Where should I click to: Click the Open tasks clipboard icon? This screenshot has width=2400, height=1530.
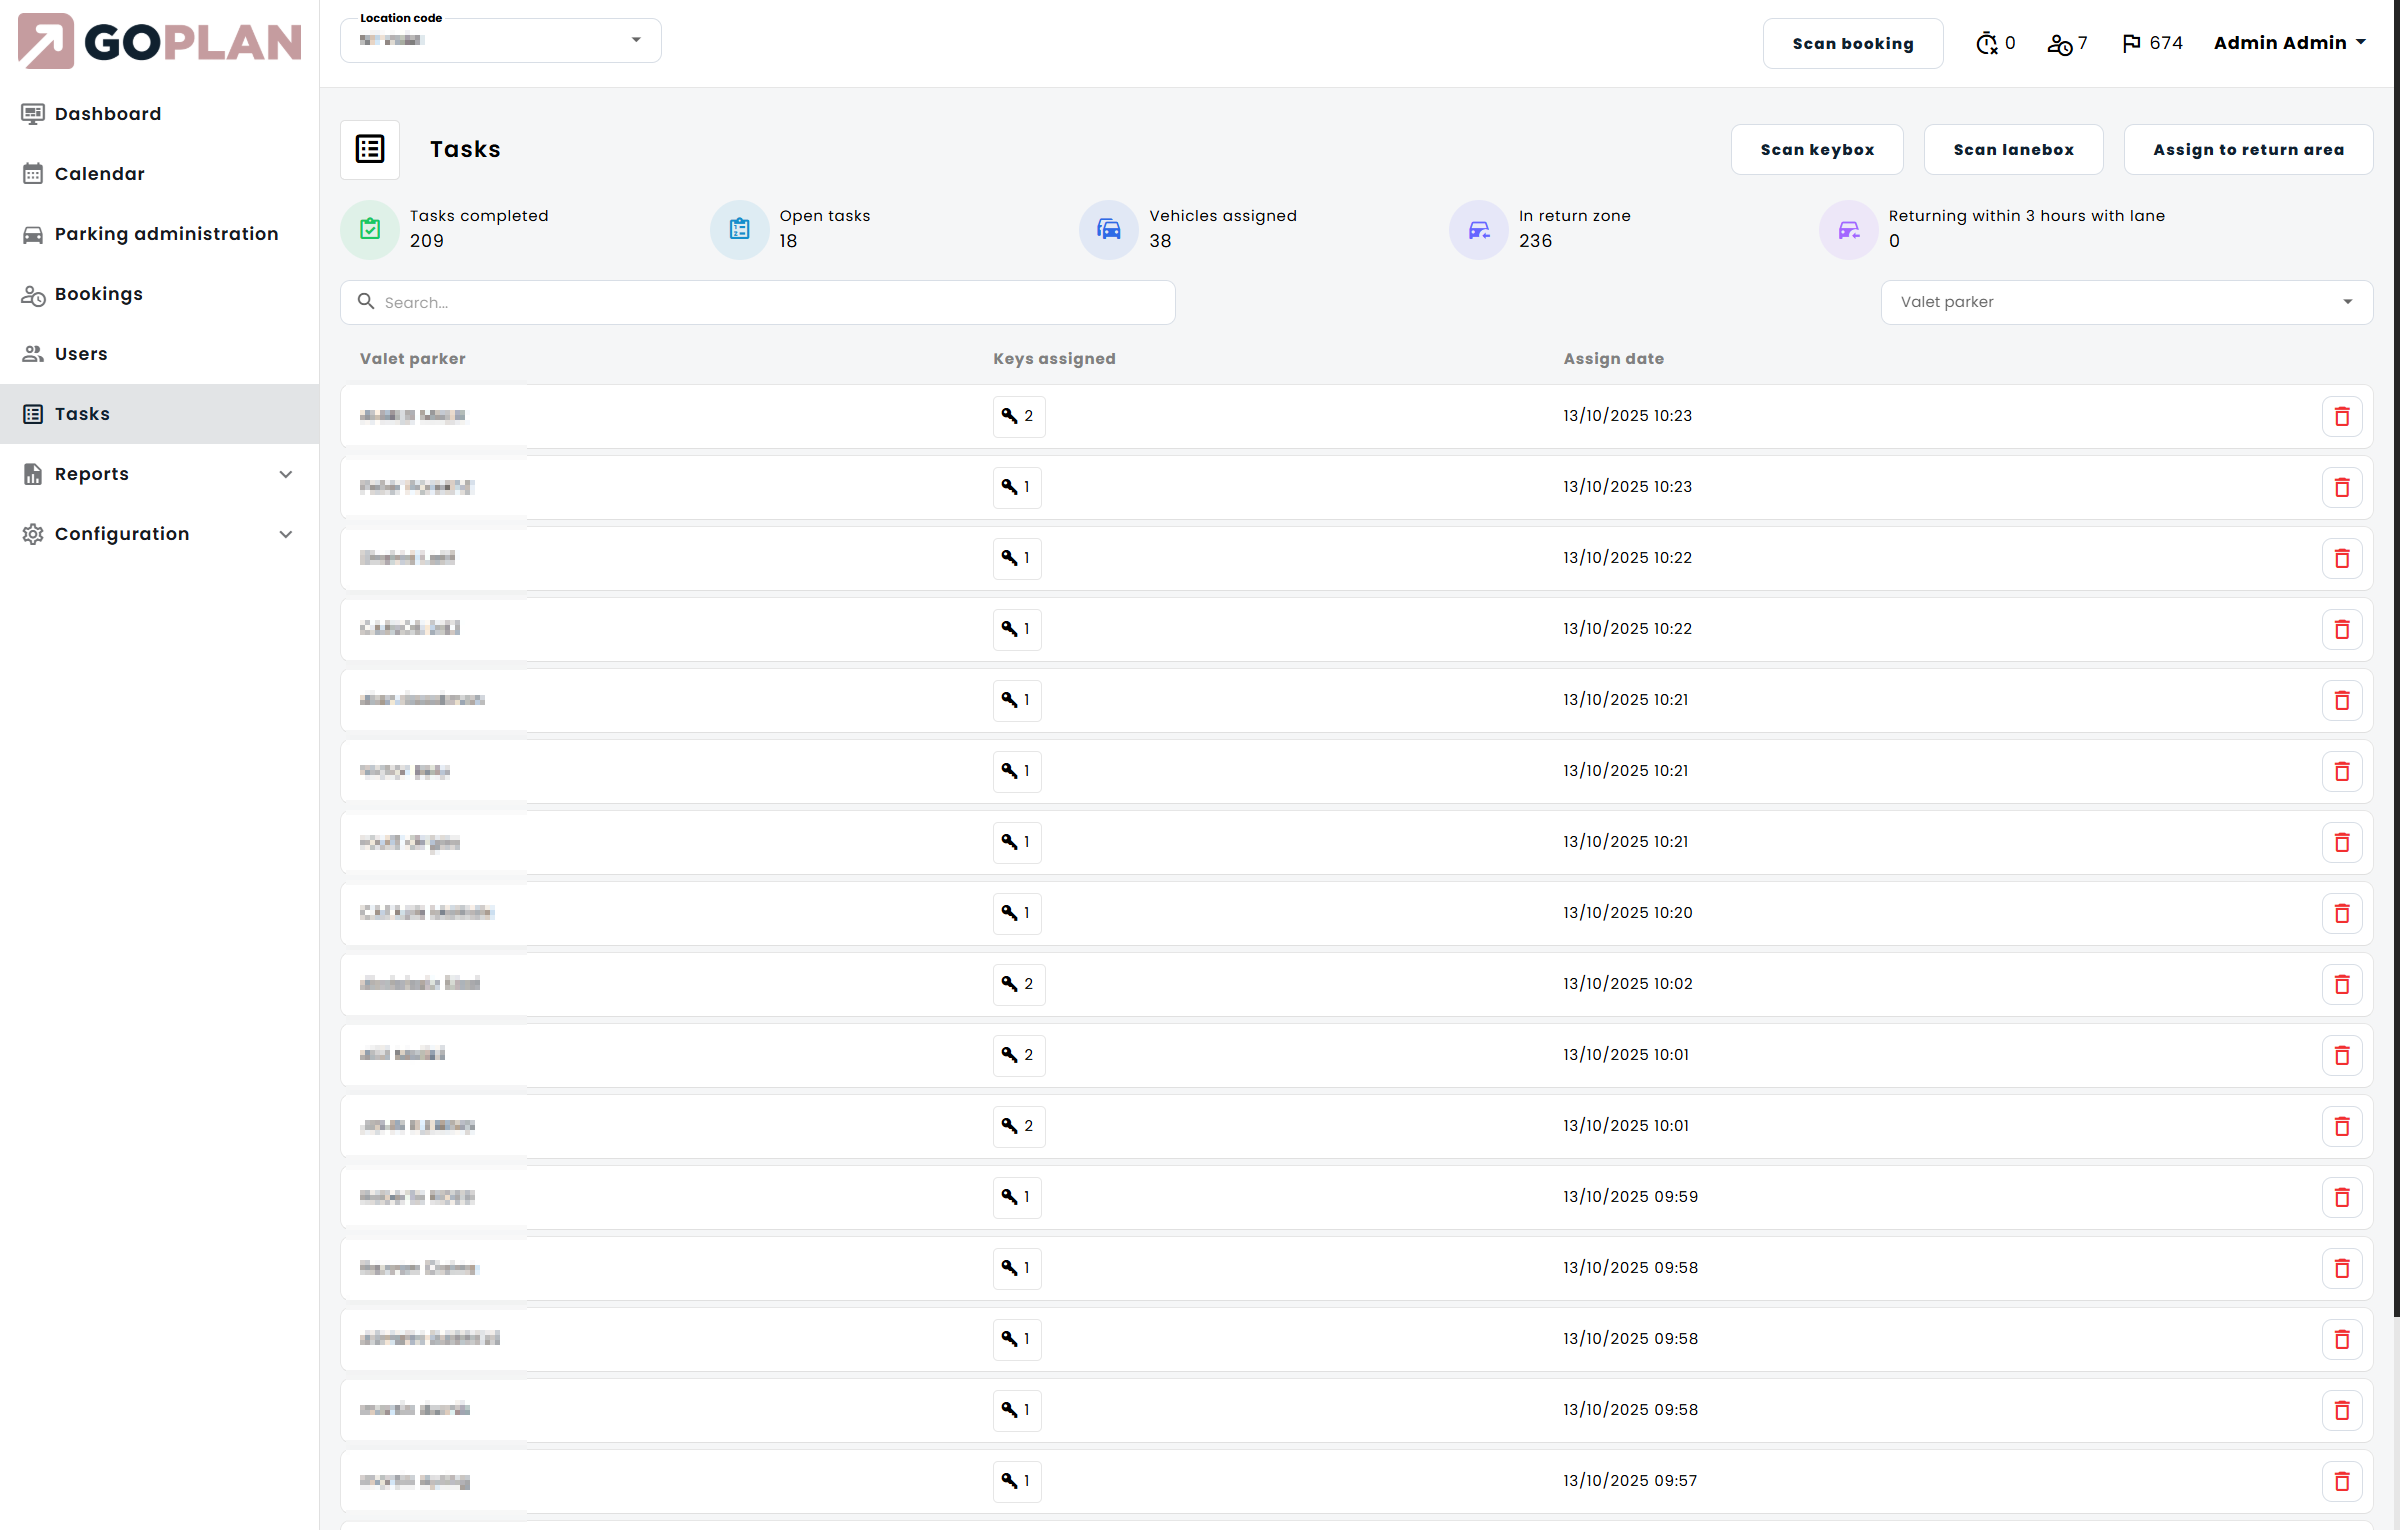(x=740, y=229)
